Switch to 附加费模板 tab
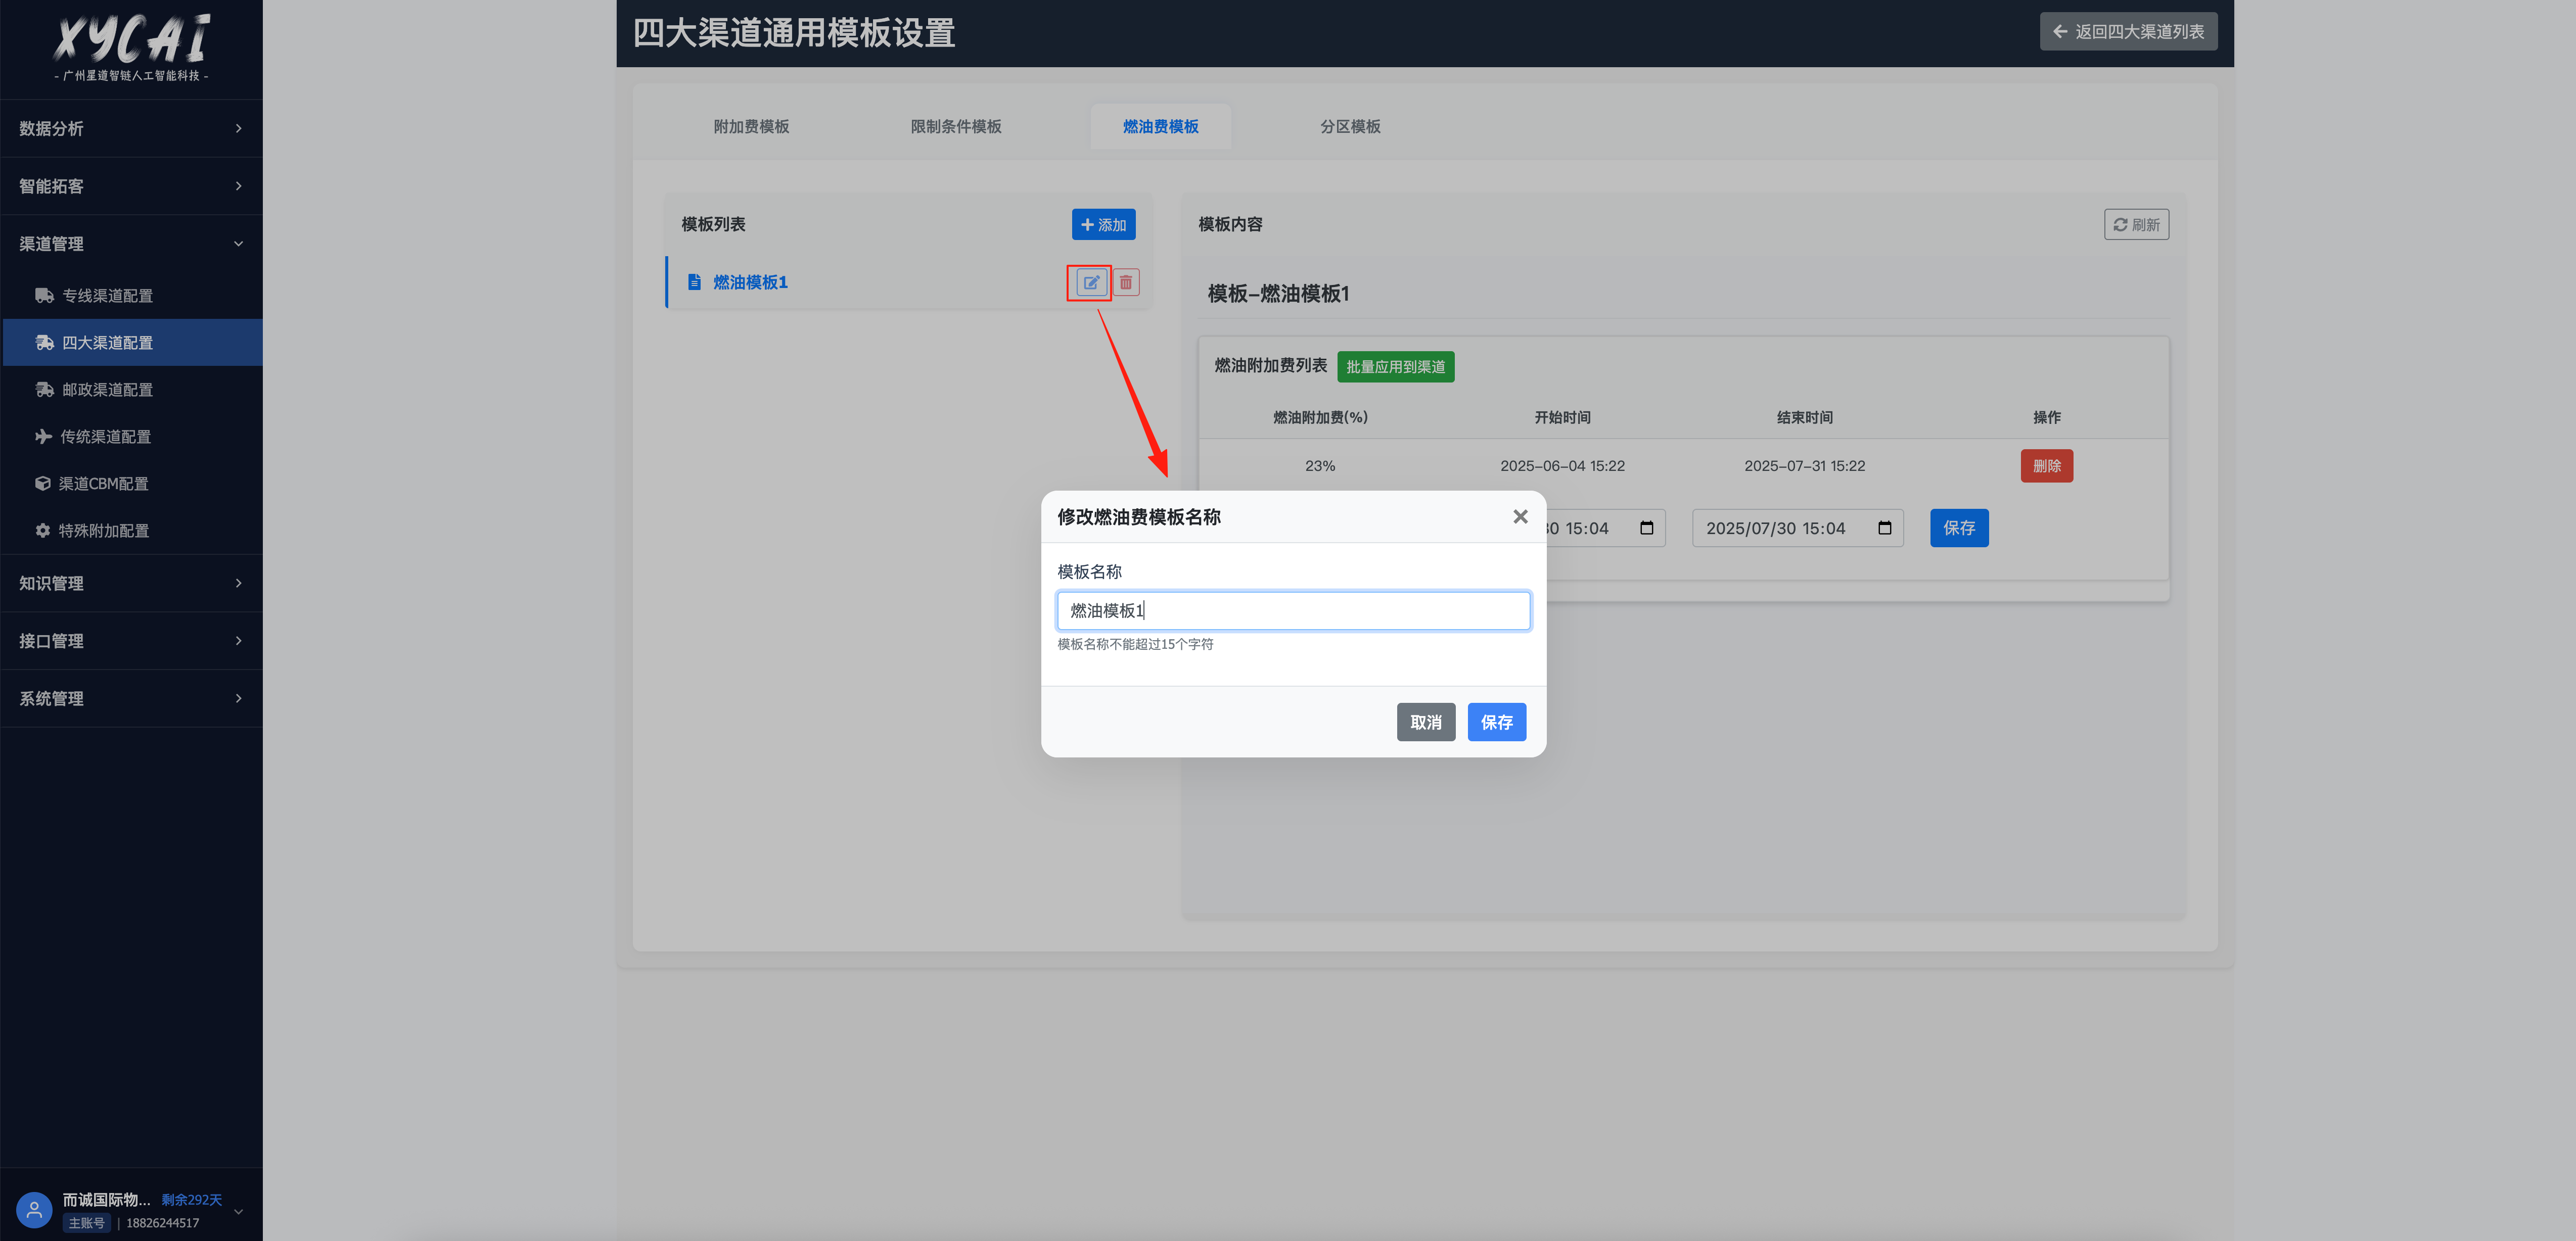This screenshot has width=2576, height=1241. coord(751,126)
